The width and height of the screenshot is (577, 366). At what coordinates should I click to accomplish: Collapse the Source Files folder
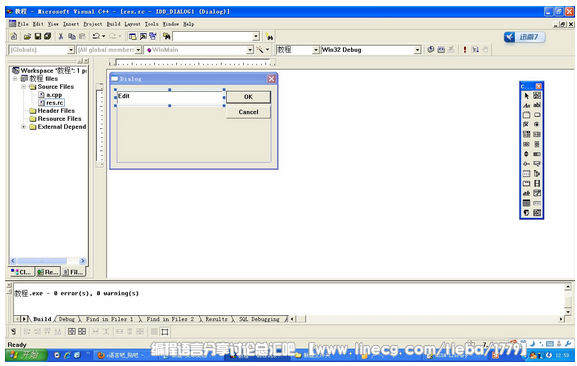(24, 87)
